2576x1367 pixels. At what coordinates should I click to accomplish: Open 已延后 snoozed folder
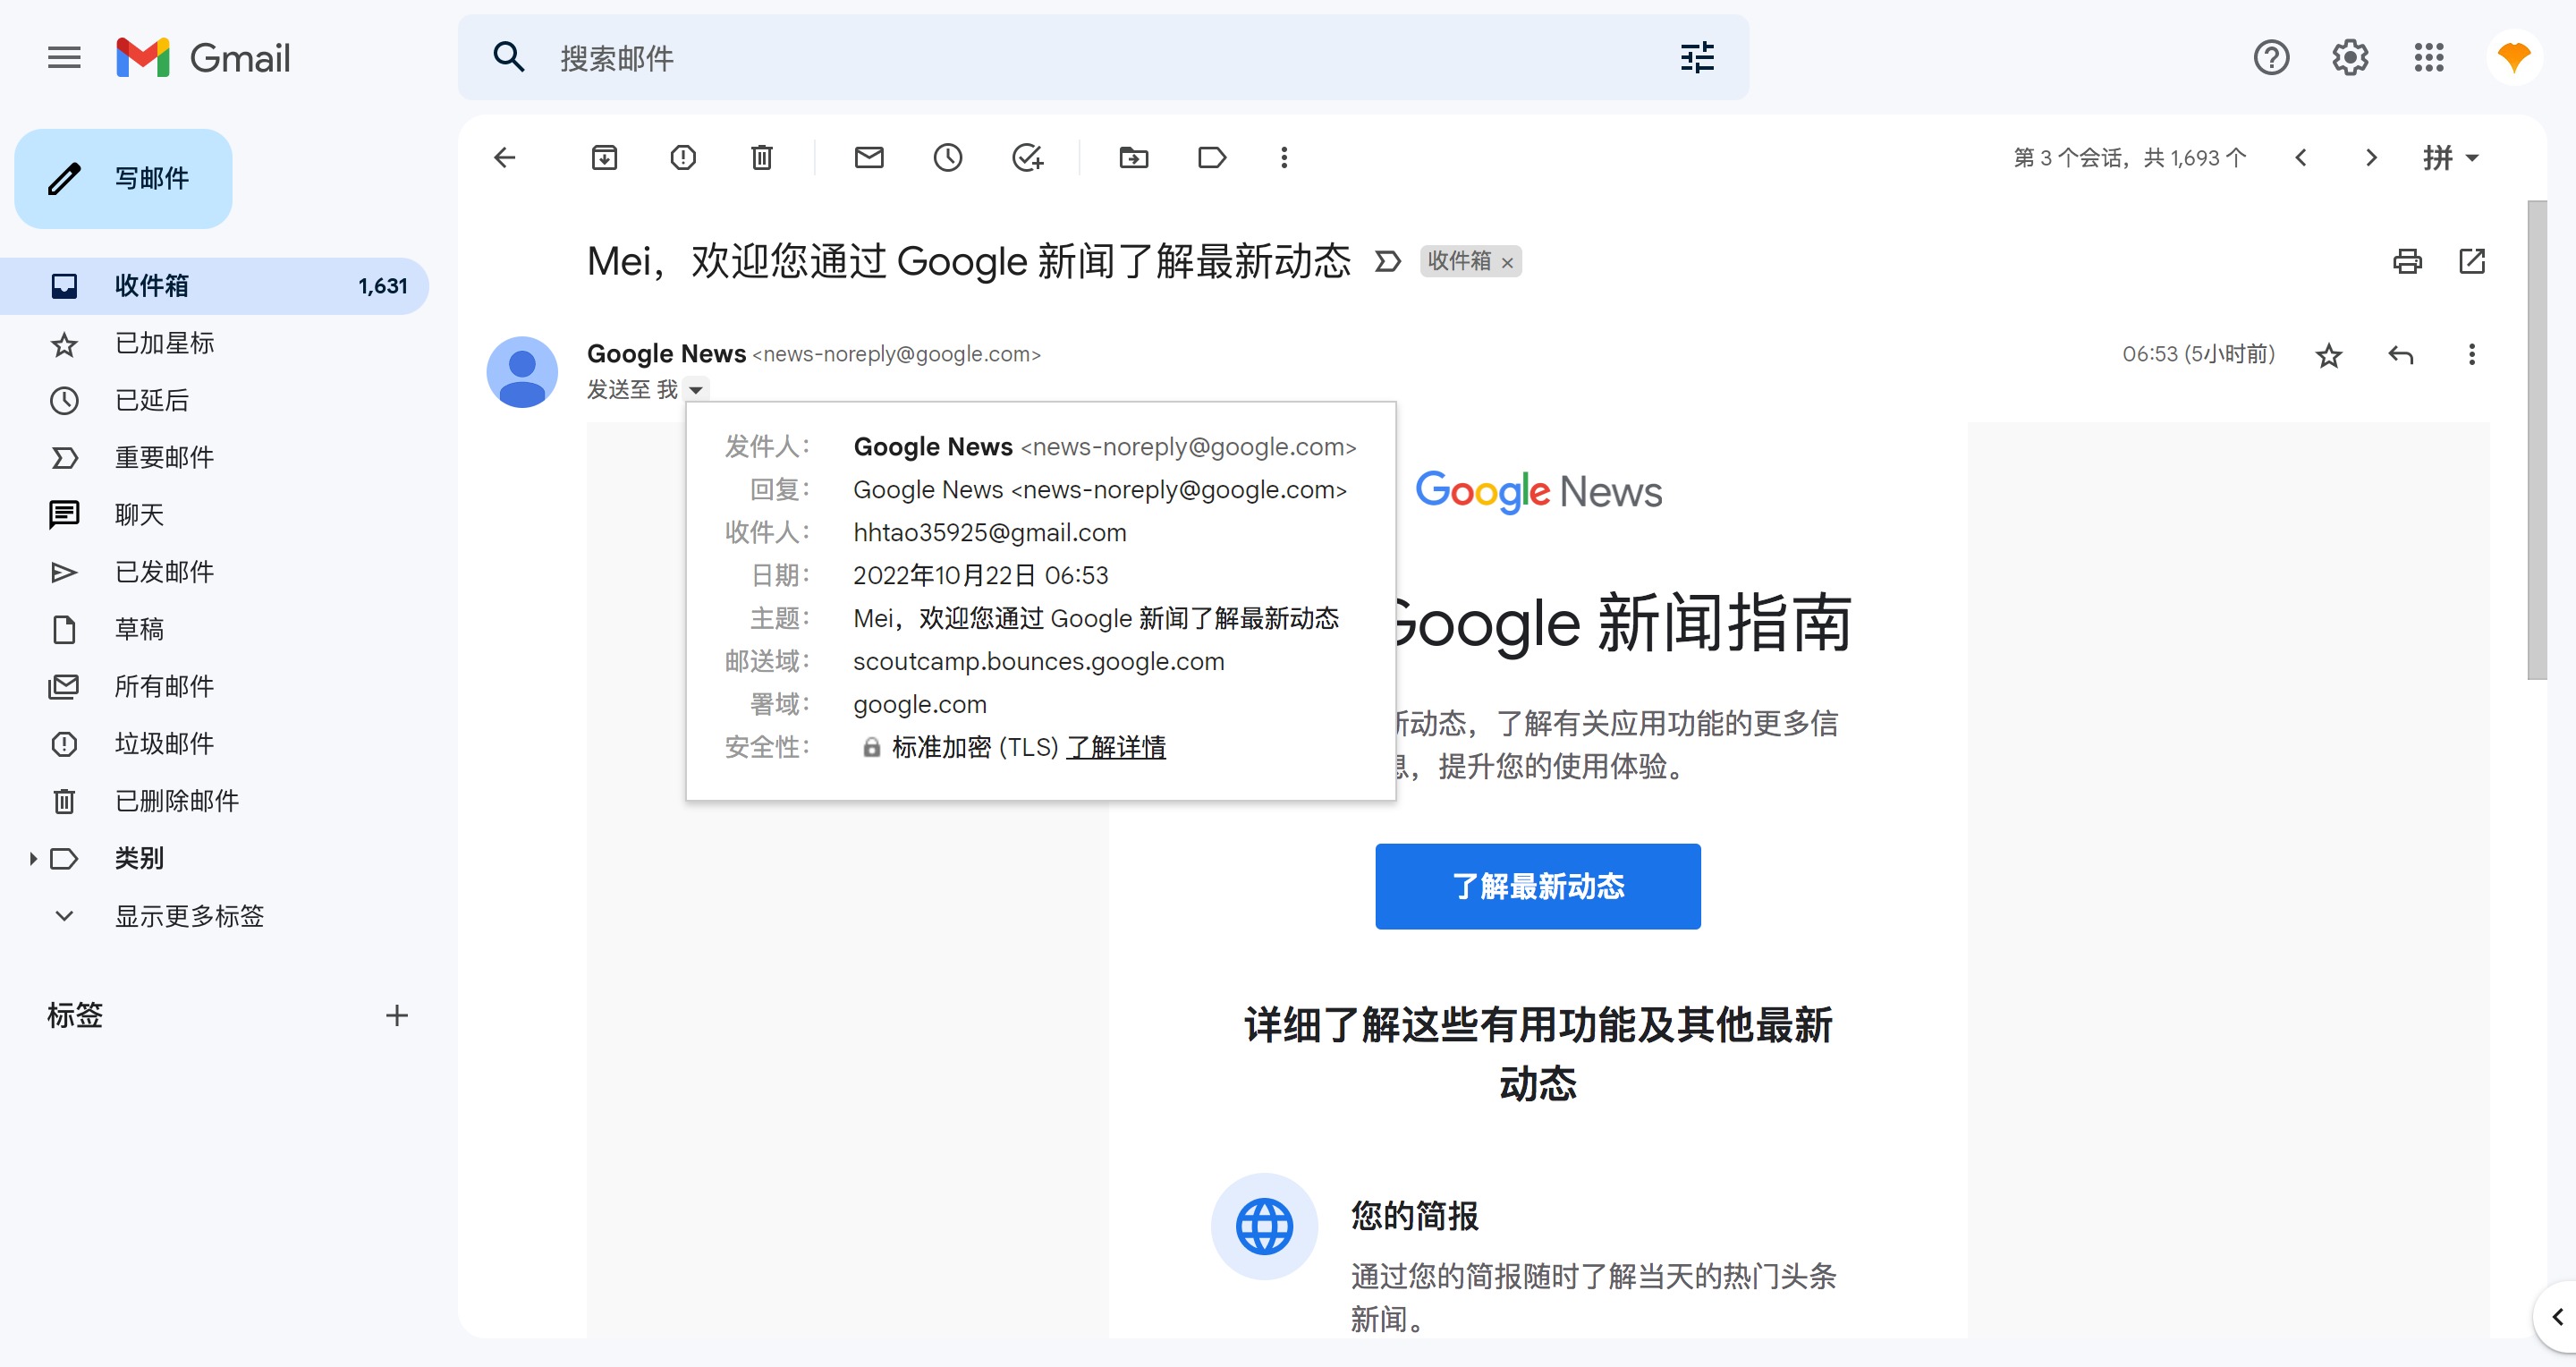coord(214,400)
